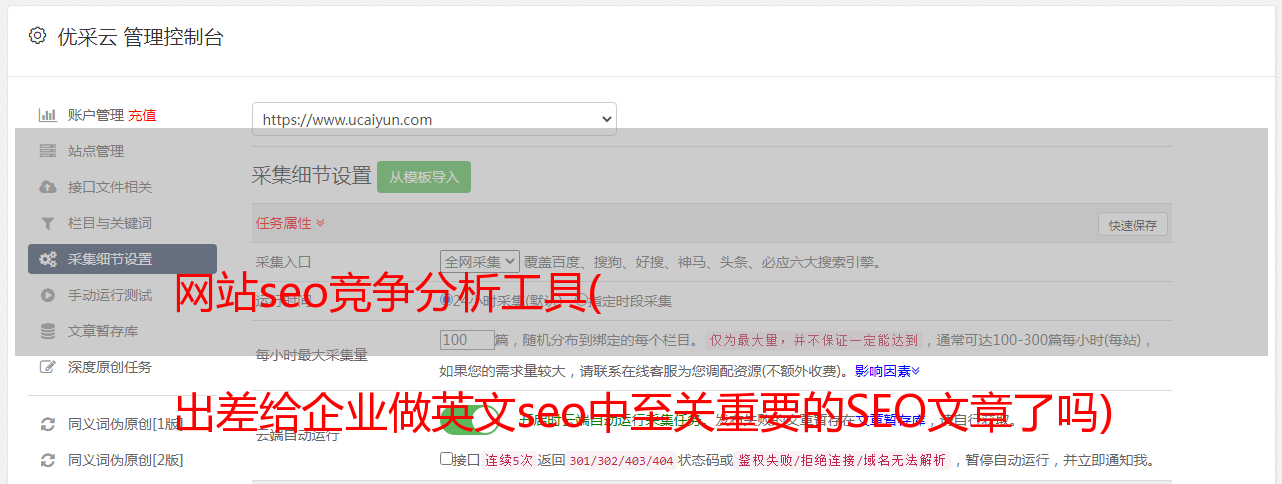Image resolution: width=1282 pixels, height=484 pixels.
Task: Open the https://www.ucaiyun.com site dropdown
Action: pyautogui.click(x=434, y=119)
